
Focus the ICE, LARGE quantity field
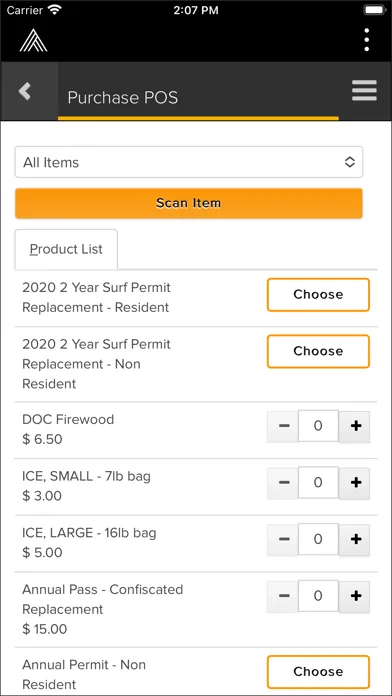(318, 539)
